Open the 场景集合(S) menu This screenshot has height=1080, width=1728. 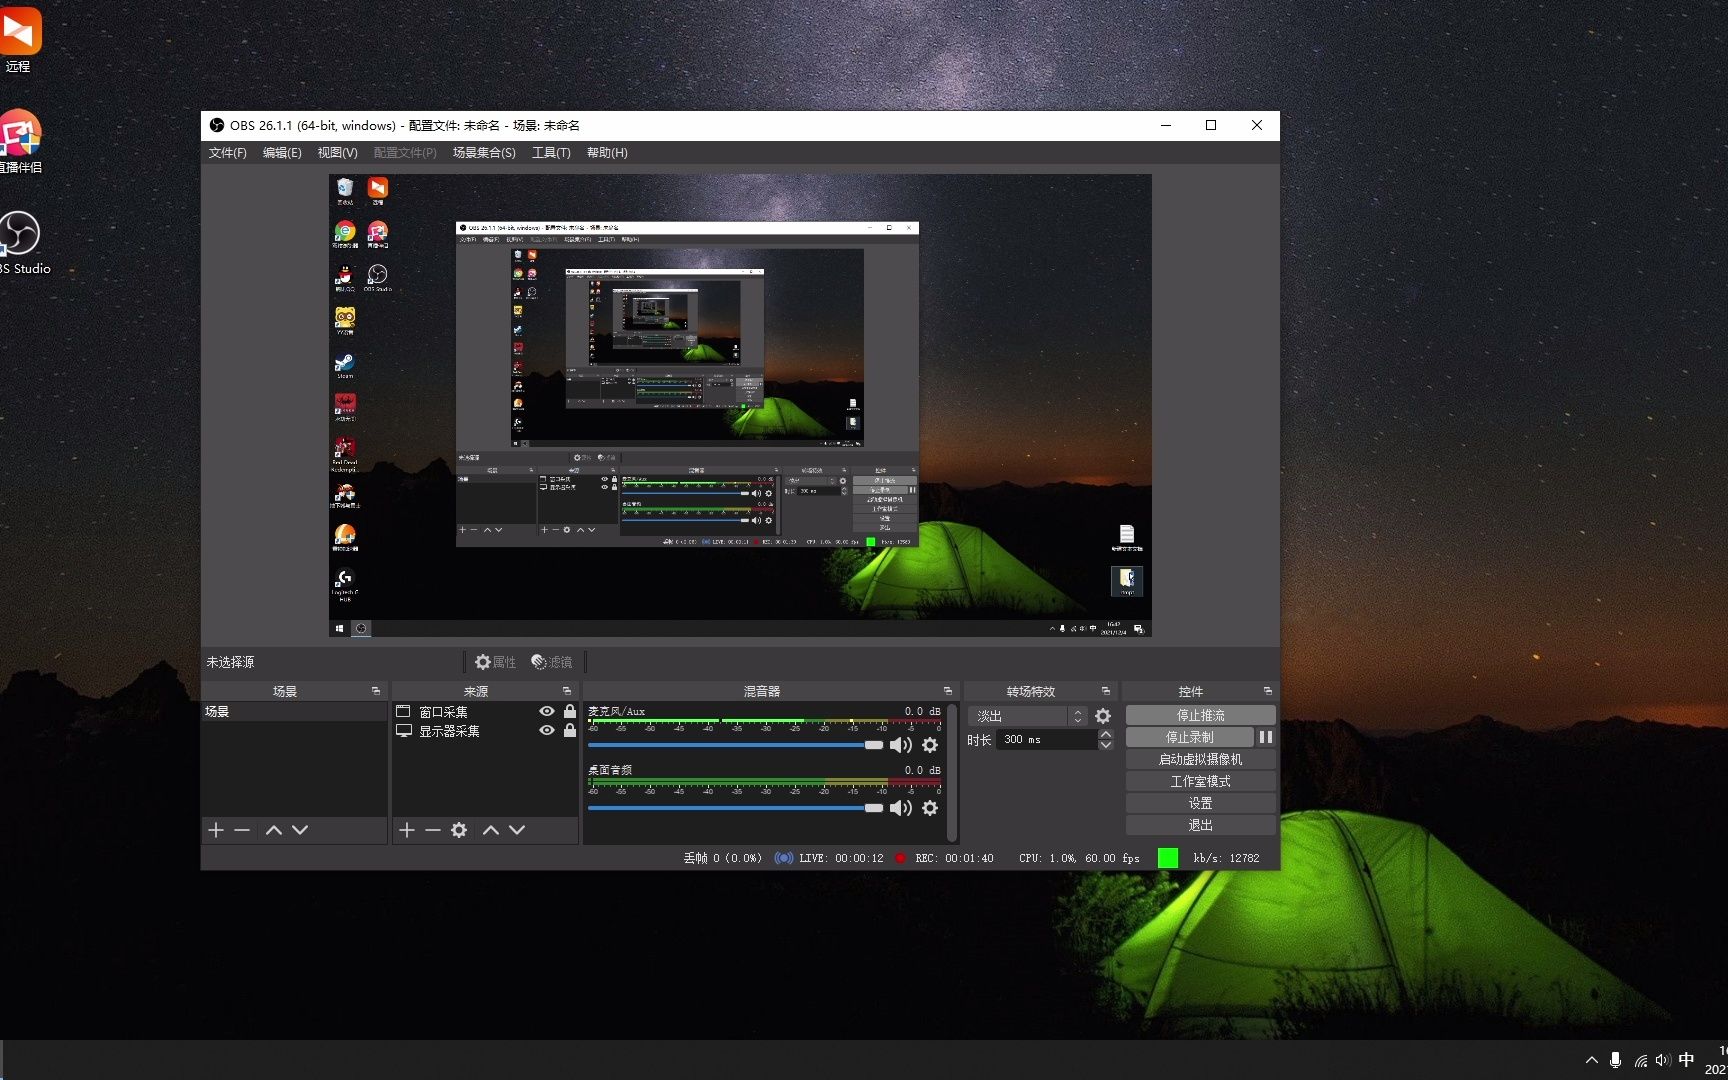pos(484,153)
